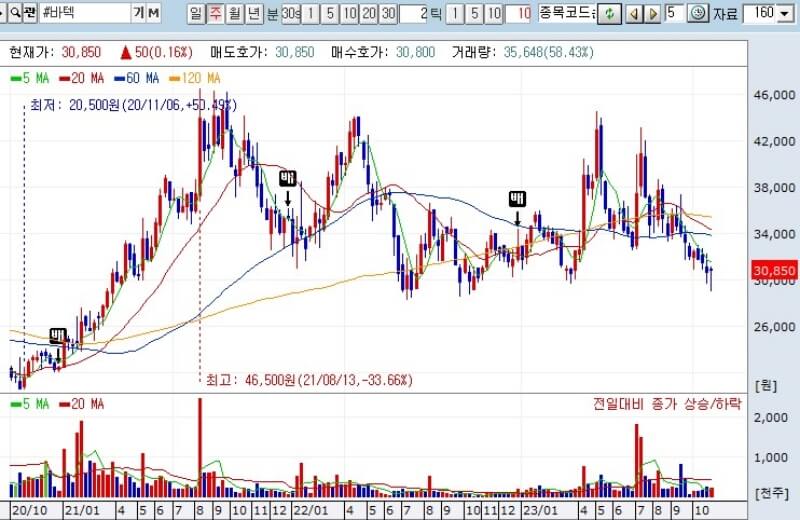
Task: Click the 20/10 date axis label
Action: (29, 511)
